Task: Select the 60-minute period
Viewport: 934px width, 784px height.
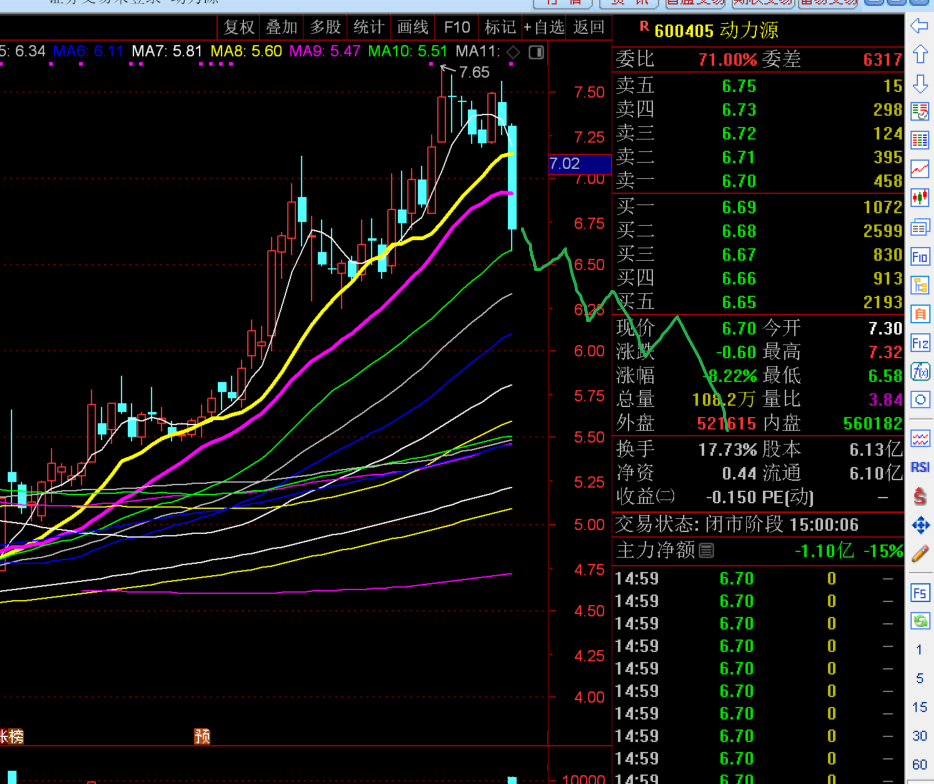Action: (919, 764)
